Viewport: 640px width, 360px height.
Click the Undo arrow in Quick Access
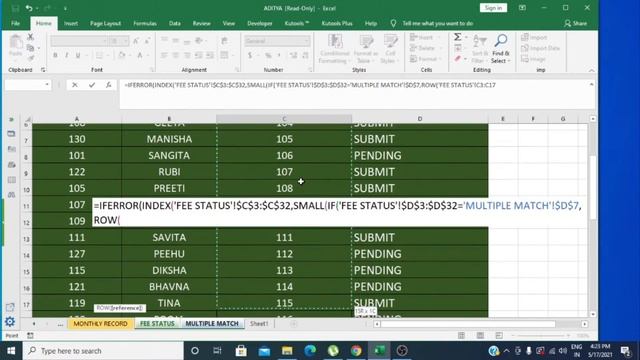pyautogui.click(x=29, y=8)
